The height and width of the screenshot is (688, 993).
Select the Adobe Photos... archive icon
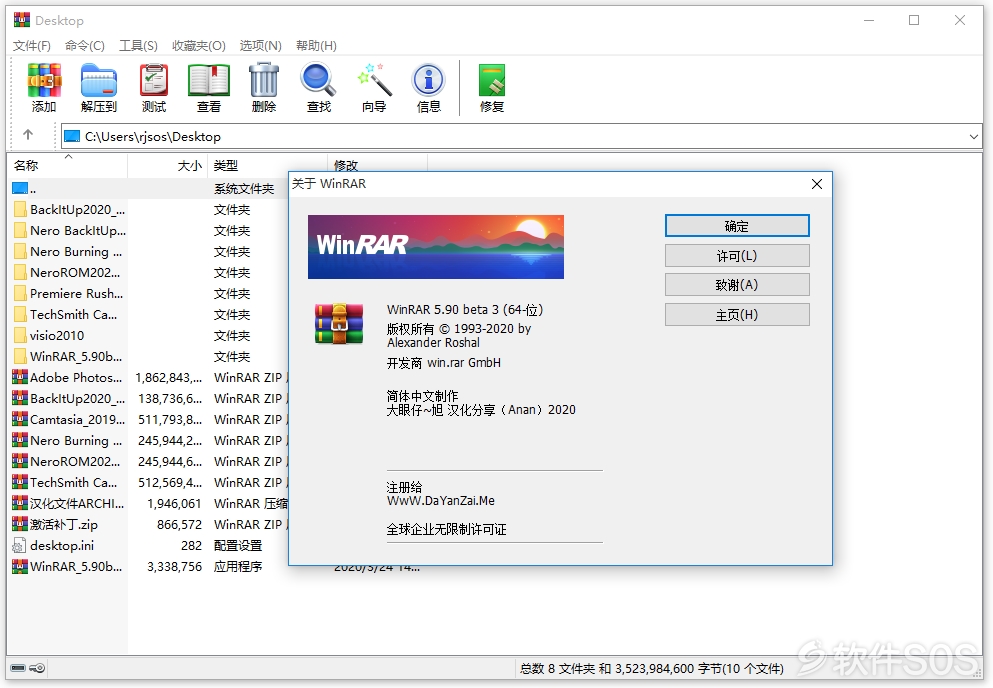coord(20,378)
